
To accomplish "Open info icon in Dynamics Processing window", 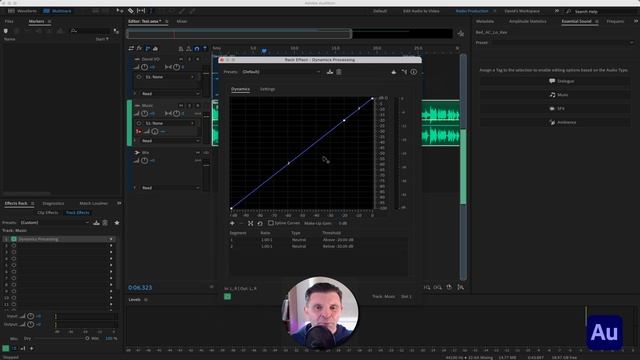I will 413,72.
